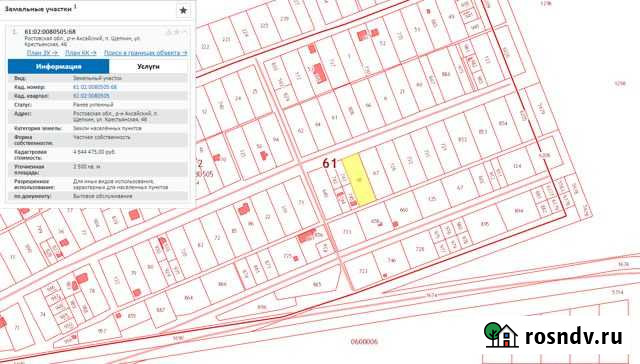Click Поиск в границах объекта link
The width and height of the screenshot is (640, 364).
coord(145,53)
